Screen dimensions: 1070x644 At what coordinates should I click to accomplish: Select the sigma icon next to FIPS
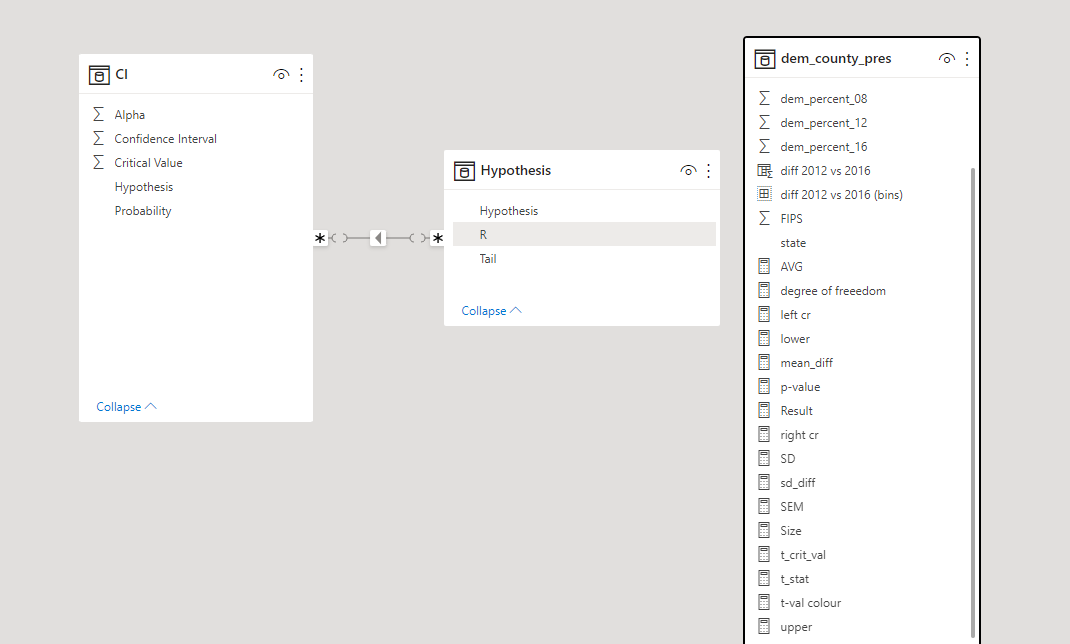765,218
